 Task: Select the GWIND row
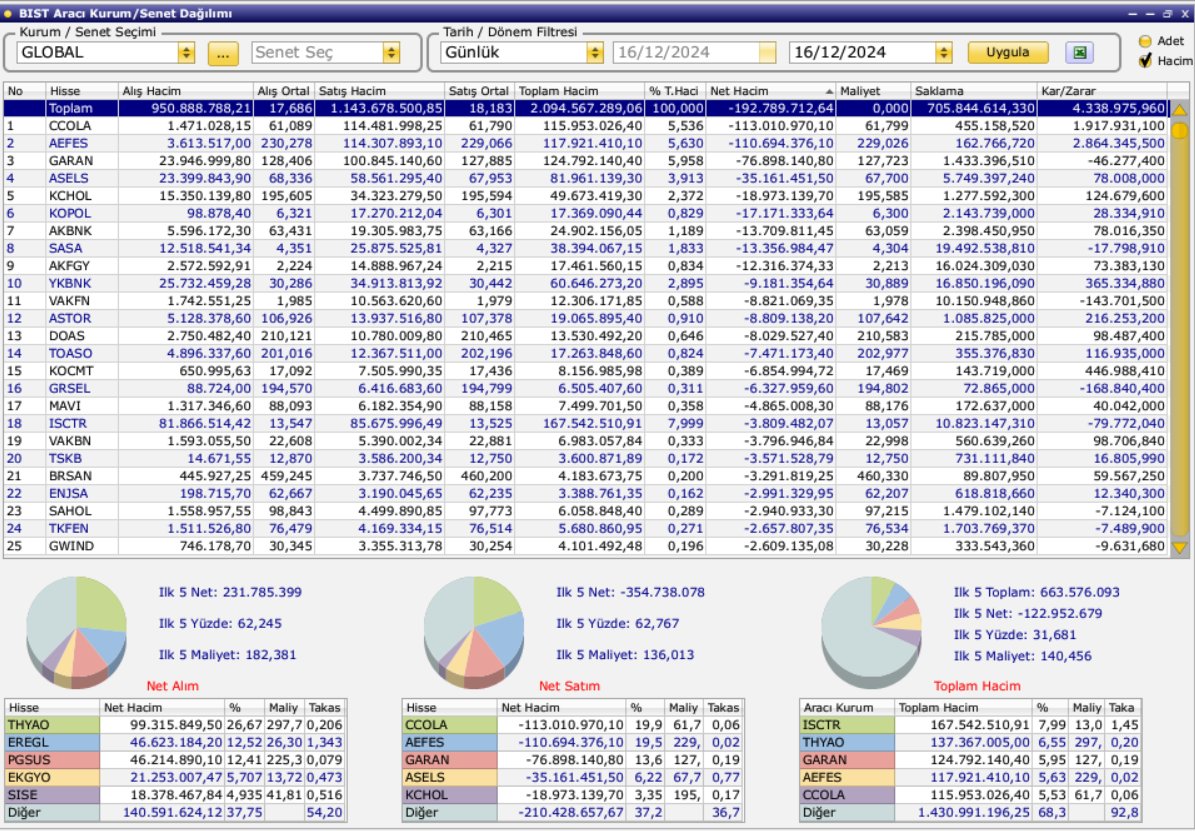coord(585,547)
